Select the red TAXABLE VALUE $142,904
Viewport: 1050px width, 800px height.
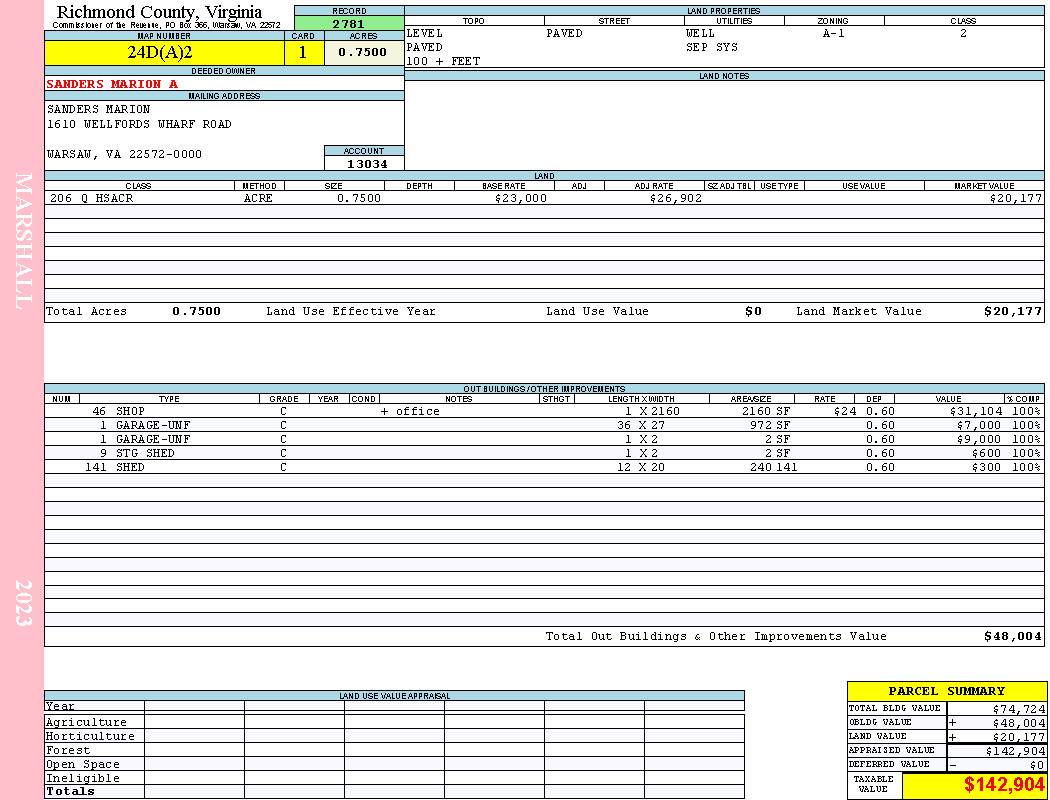1004,785
